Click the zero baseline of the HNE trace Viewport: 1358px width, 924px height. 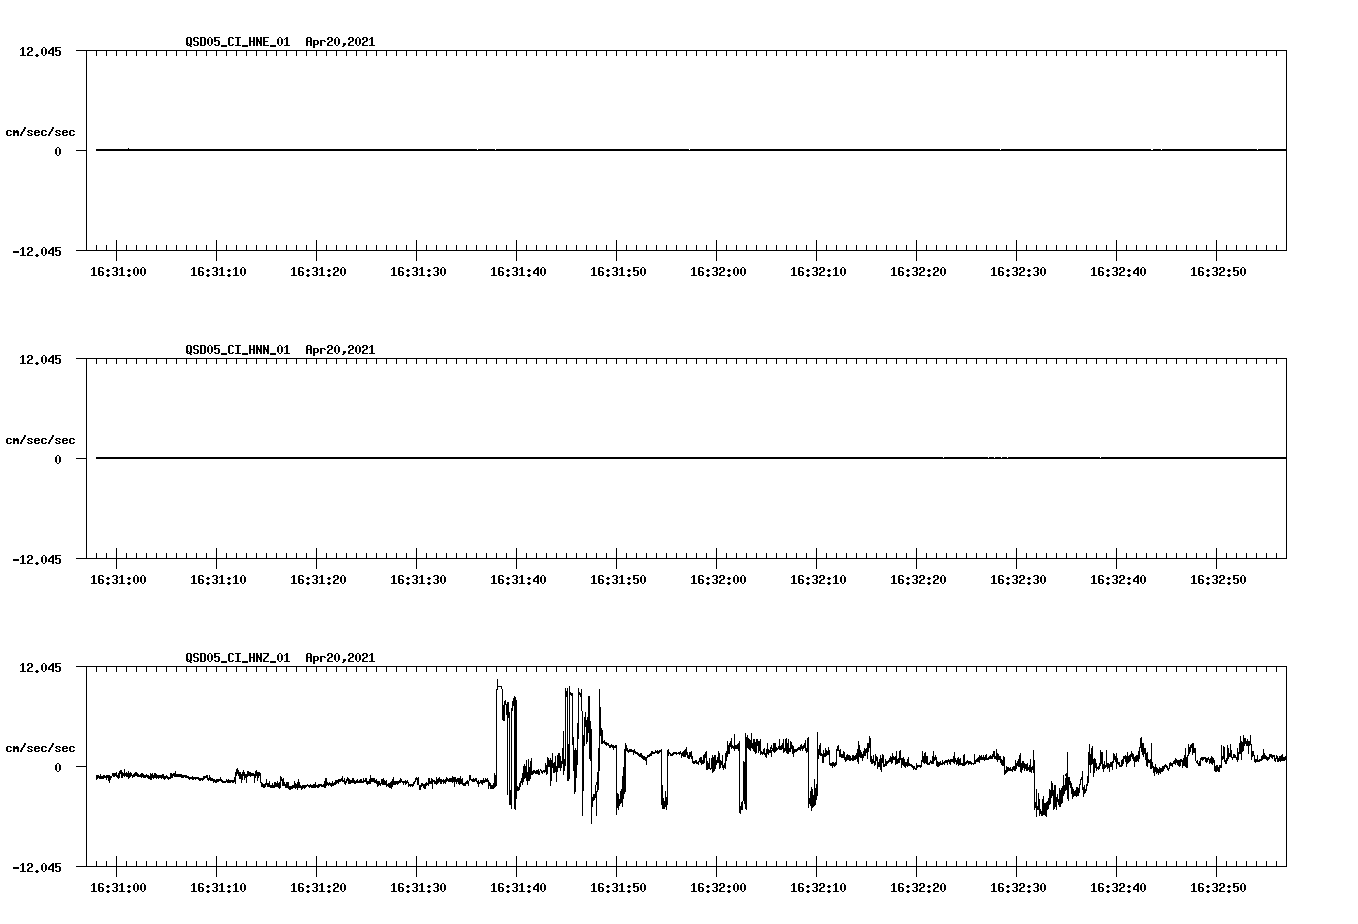pos(600,149)
